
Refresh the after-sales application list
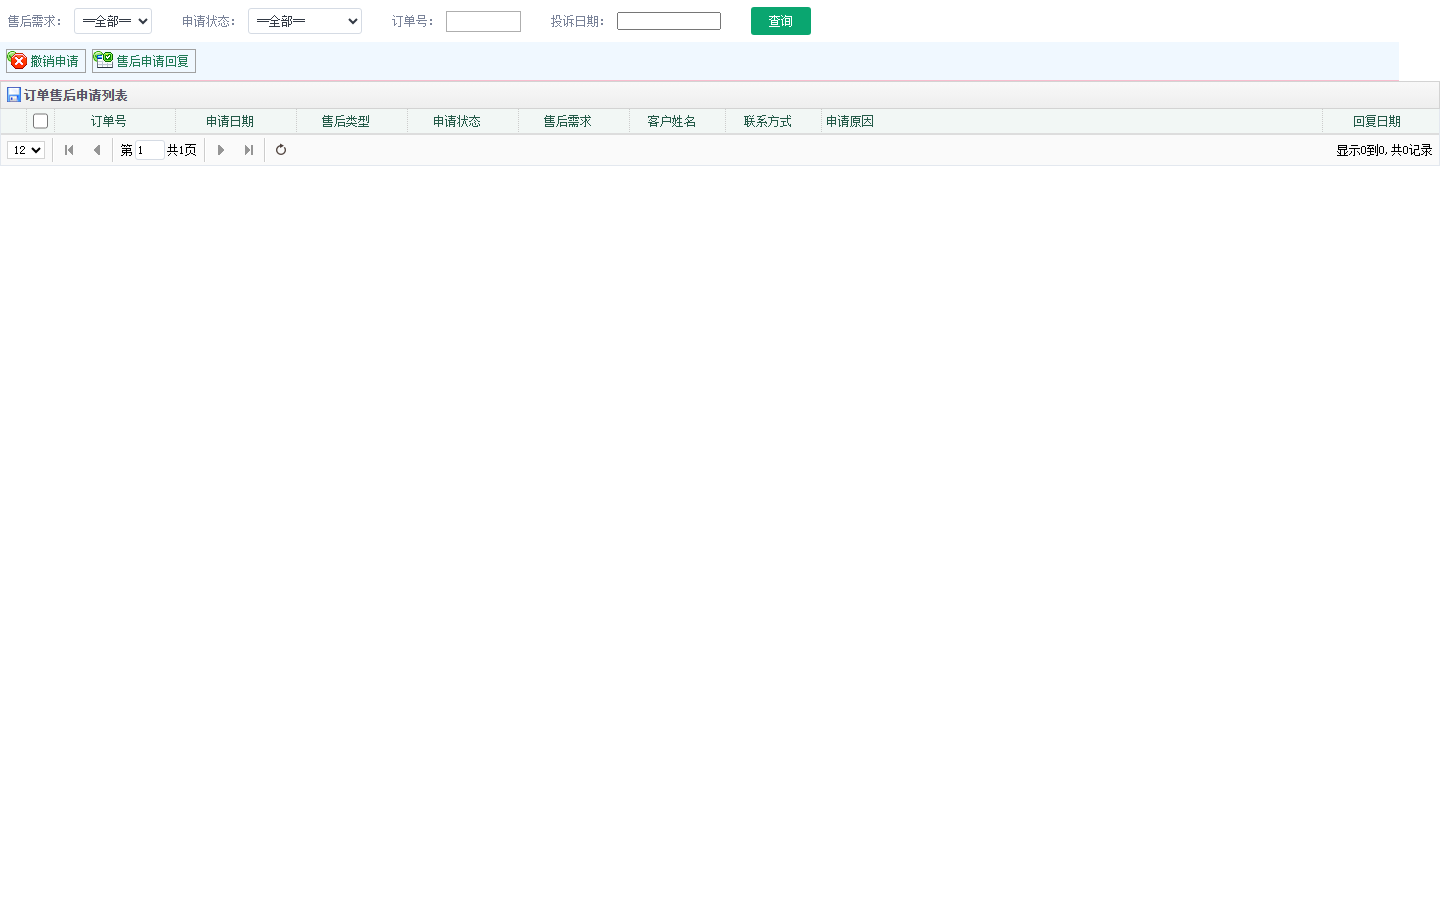click(x=281, y=150)
